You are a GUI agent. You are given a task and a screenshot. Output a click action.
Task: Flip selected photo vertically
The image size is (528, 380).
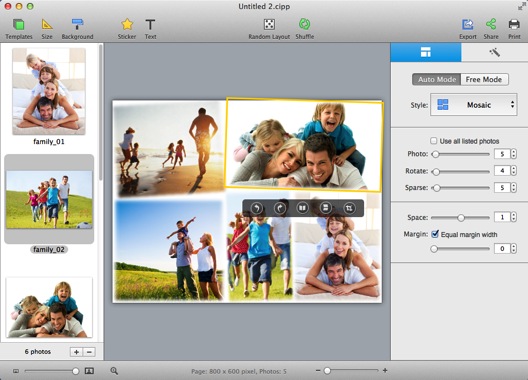coord(325,208)
